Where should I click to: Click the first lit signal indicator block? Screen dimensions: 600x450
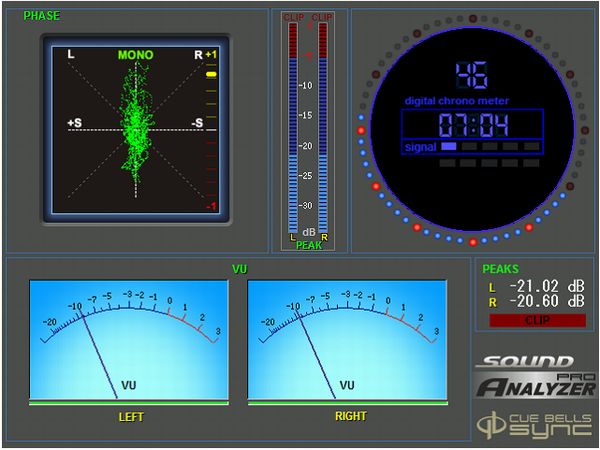pyautogui.click(x=449, y=147)
